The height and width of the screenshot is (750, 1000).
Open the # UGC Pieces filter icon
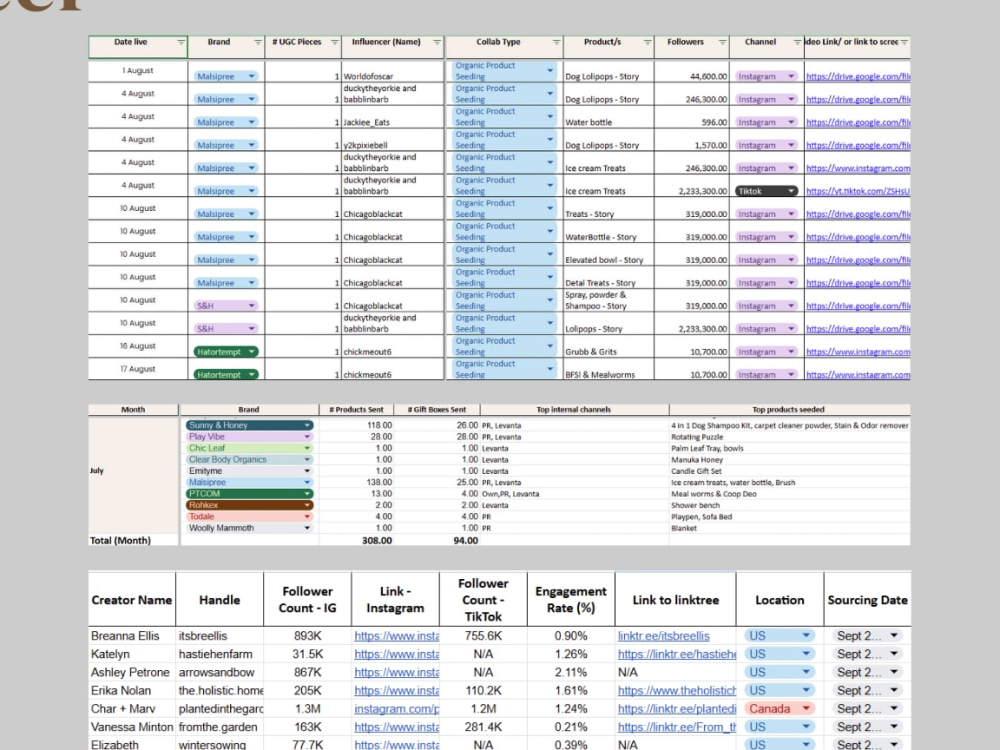tap(334, 43)
